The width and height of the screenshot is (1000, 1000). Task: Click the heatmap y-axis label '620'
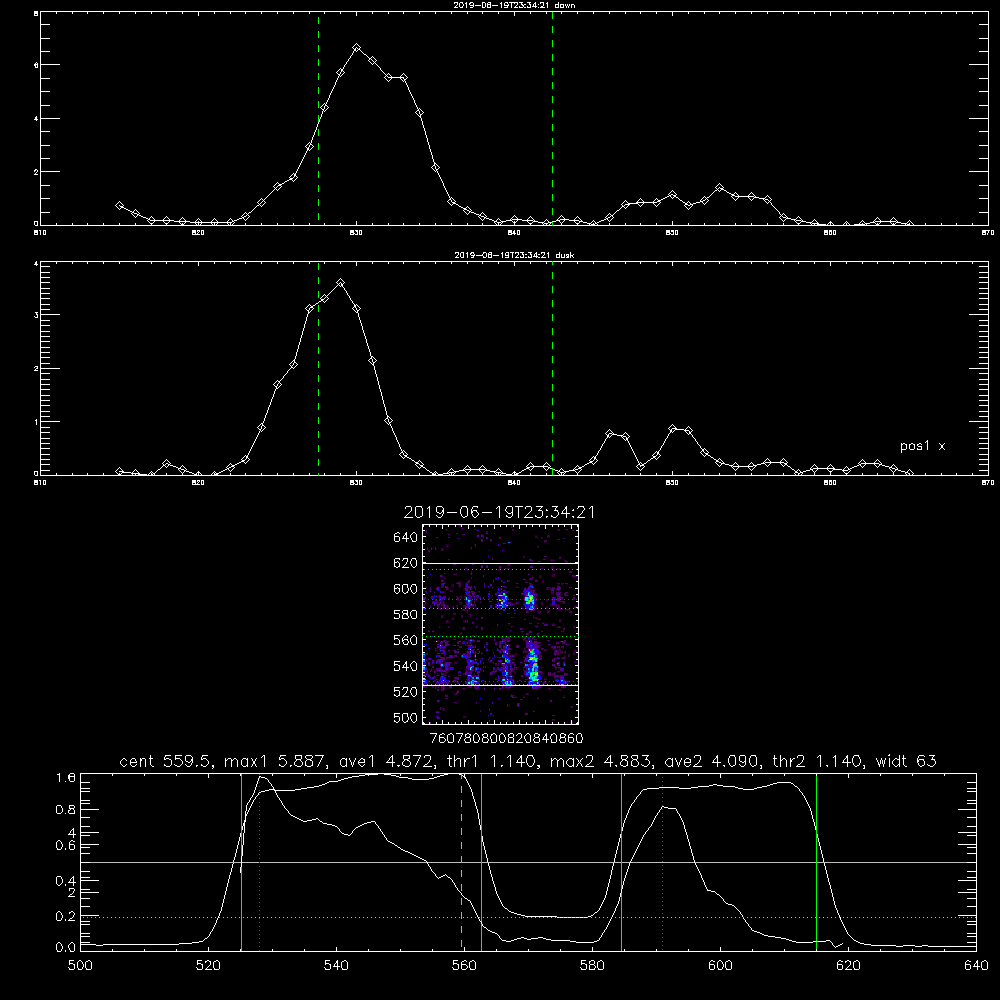406,563
